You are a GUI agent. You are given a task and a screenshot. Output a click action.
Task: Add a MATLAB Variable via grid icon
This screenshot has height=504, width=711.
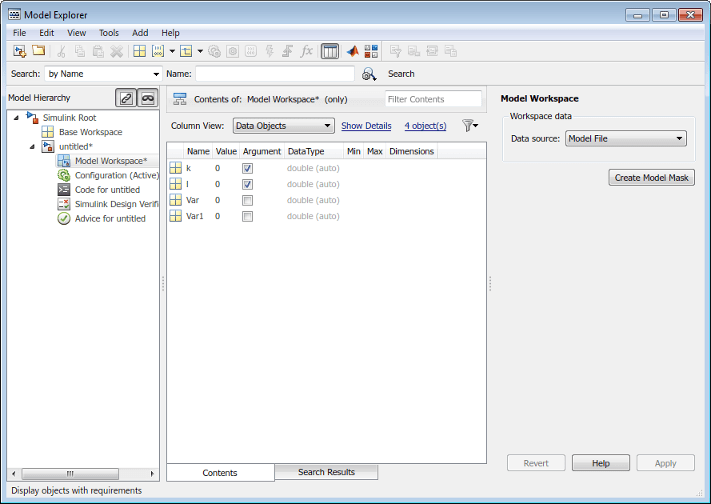[140, 51]
